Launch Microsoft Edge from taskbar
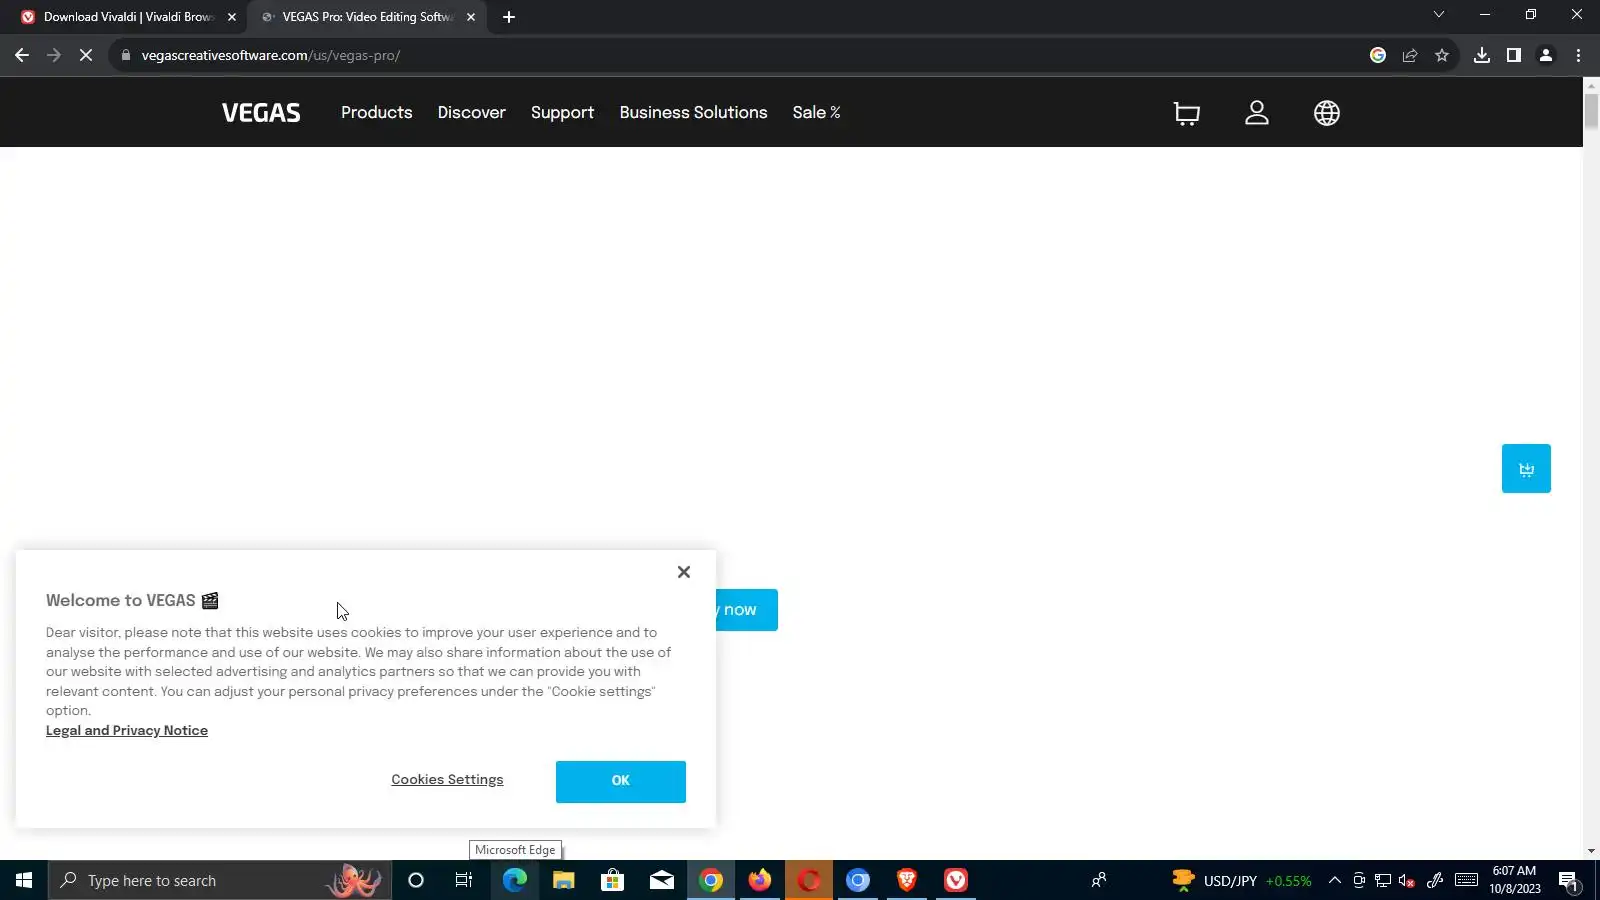The width and height of the screenshot is (1600, 900). click(514, 880)
